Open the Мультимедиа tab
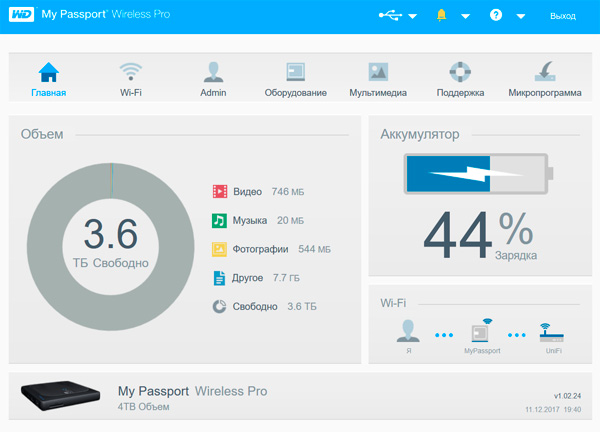 click(x=377, y=79)
